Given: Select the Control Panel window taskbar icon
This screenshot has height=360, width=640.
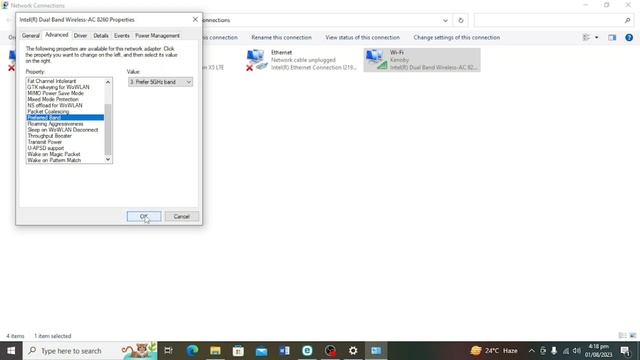Looking at the screenshot, I should click(x=376, y=351).
